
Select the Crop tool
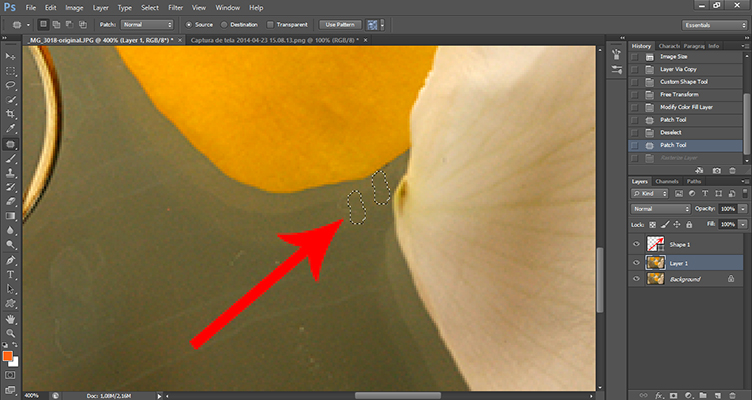click(x=11, y=115)
